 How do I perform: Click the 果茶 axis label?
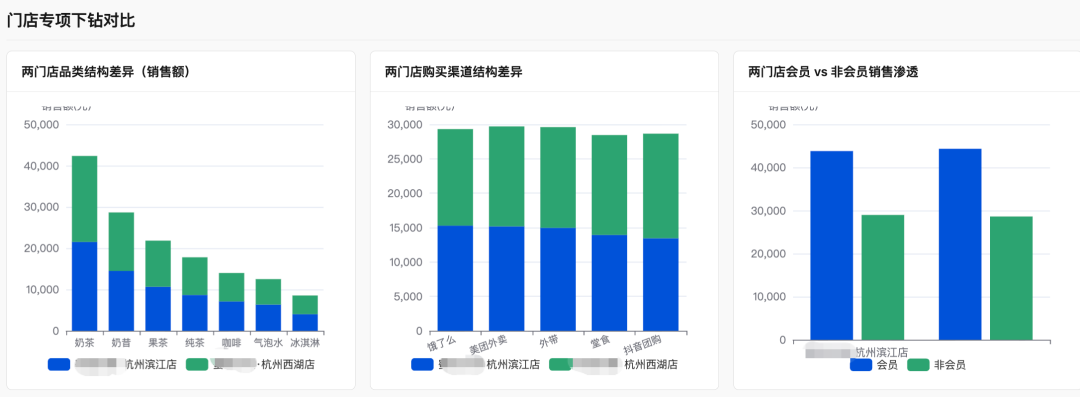[x=158, y=342]
